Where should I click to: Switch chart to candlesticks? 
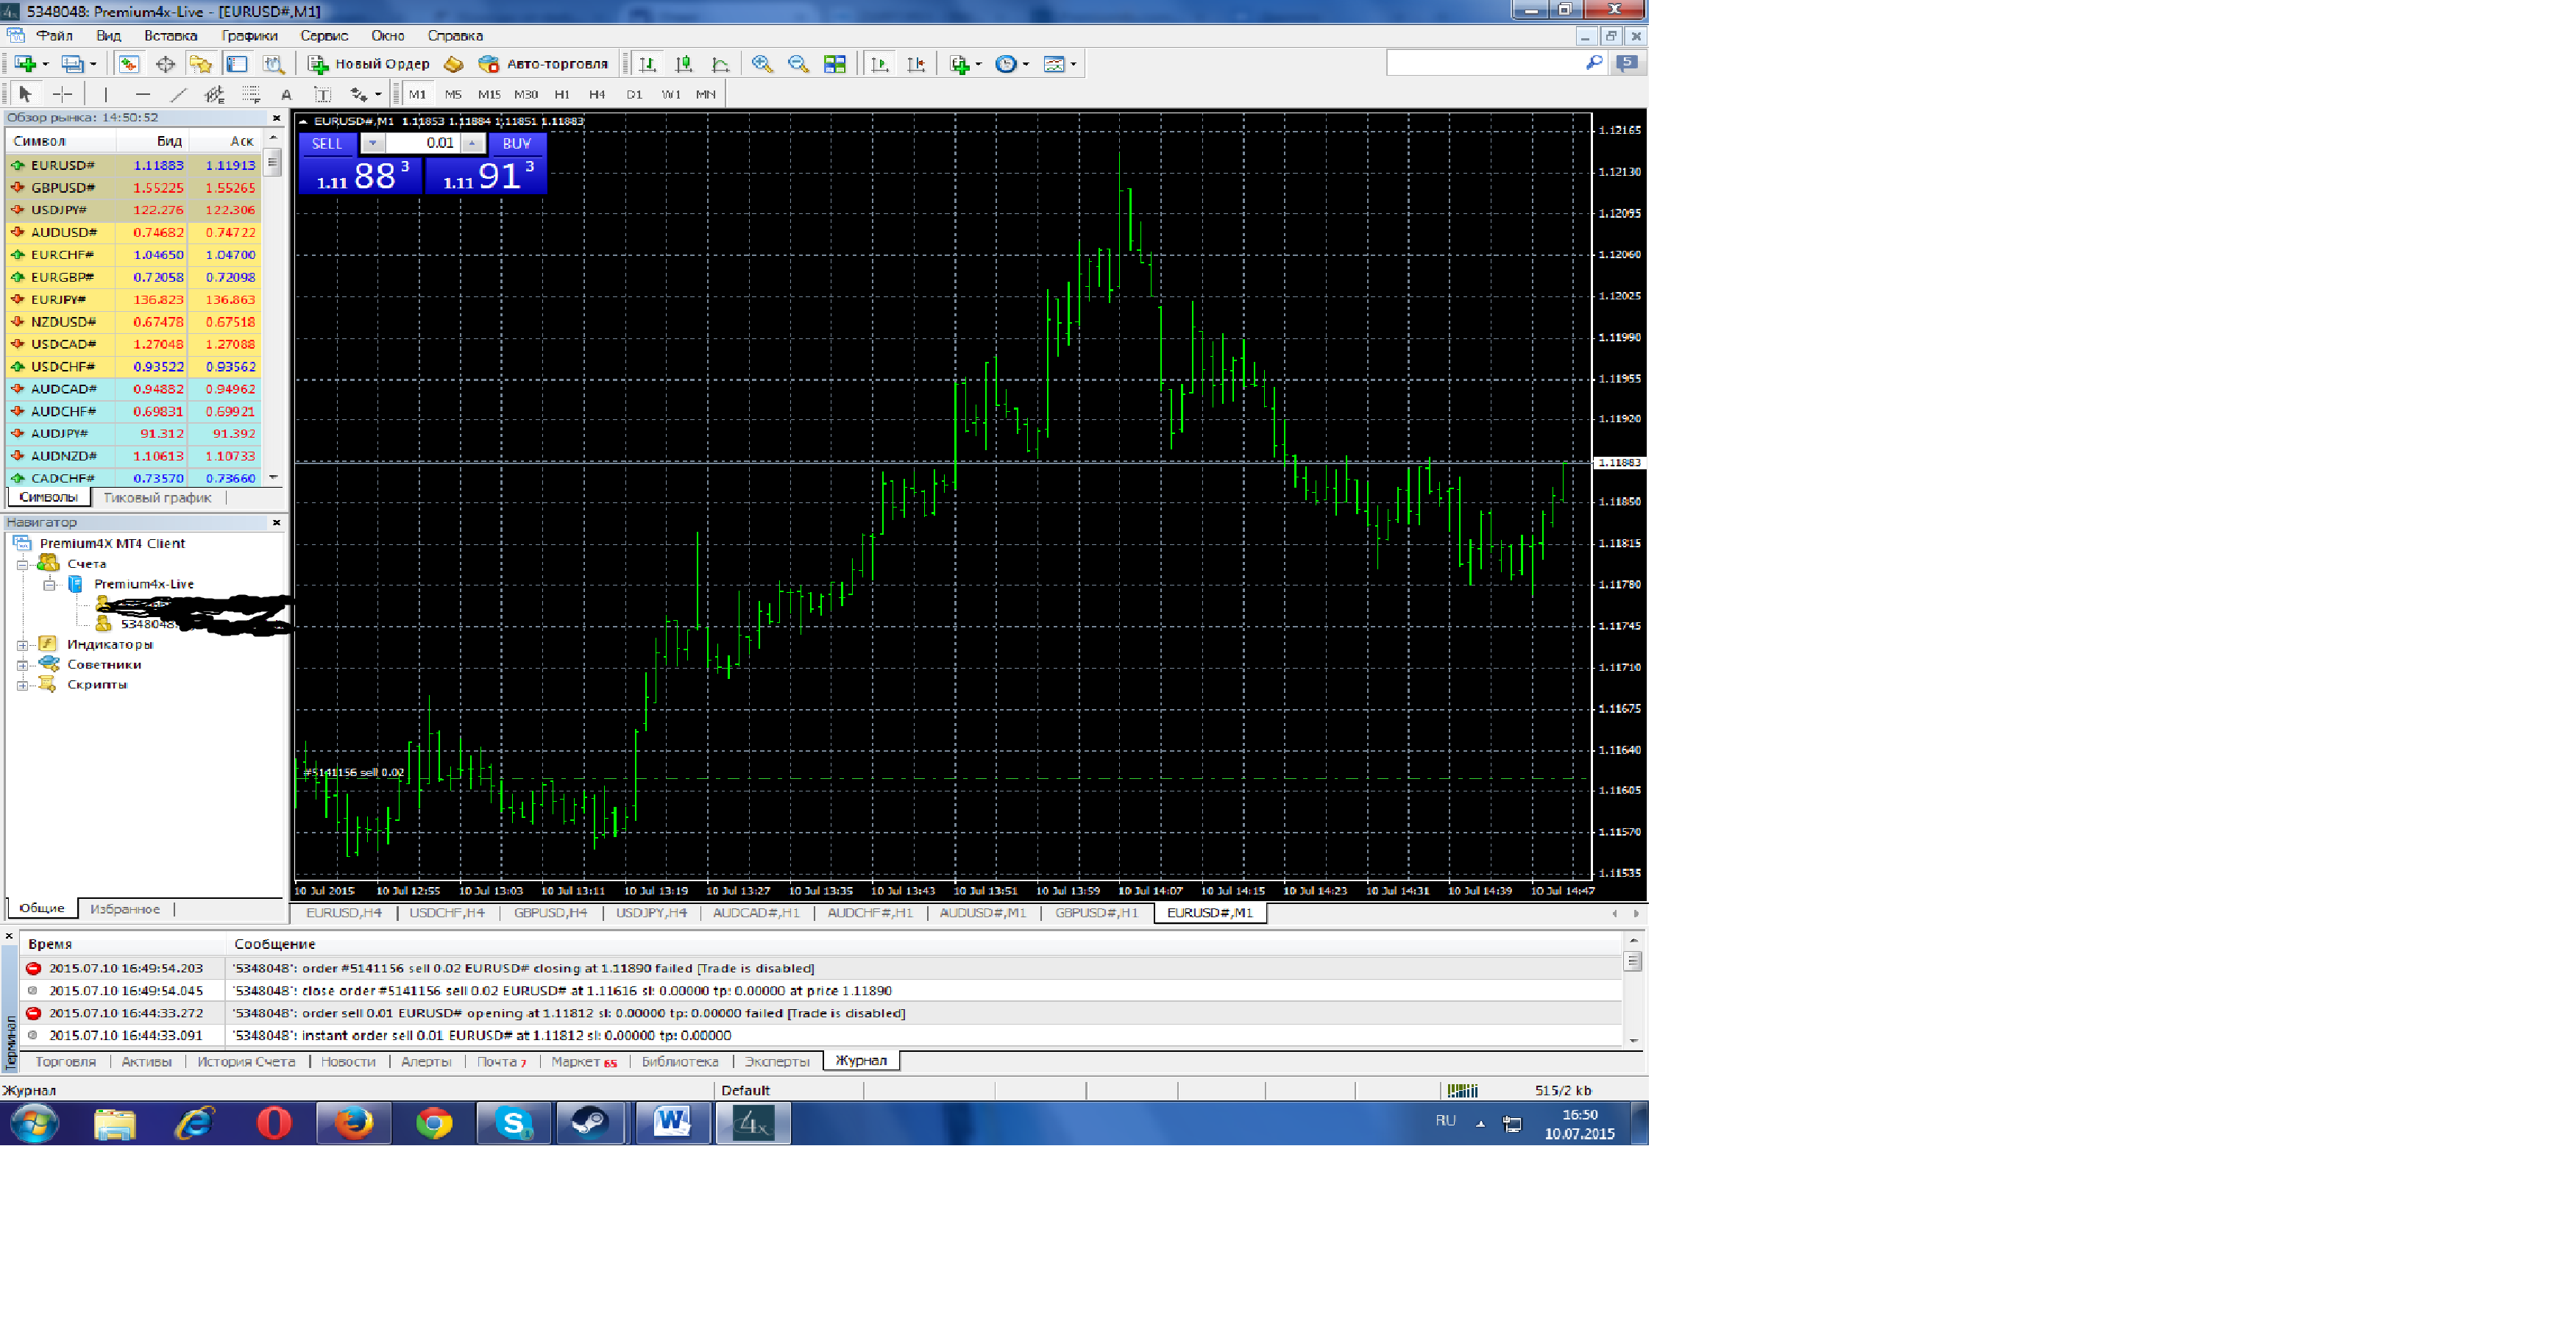pos(684,64)
